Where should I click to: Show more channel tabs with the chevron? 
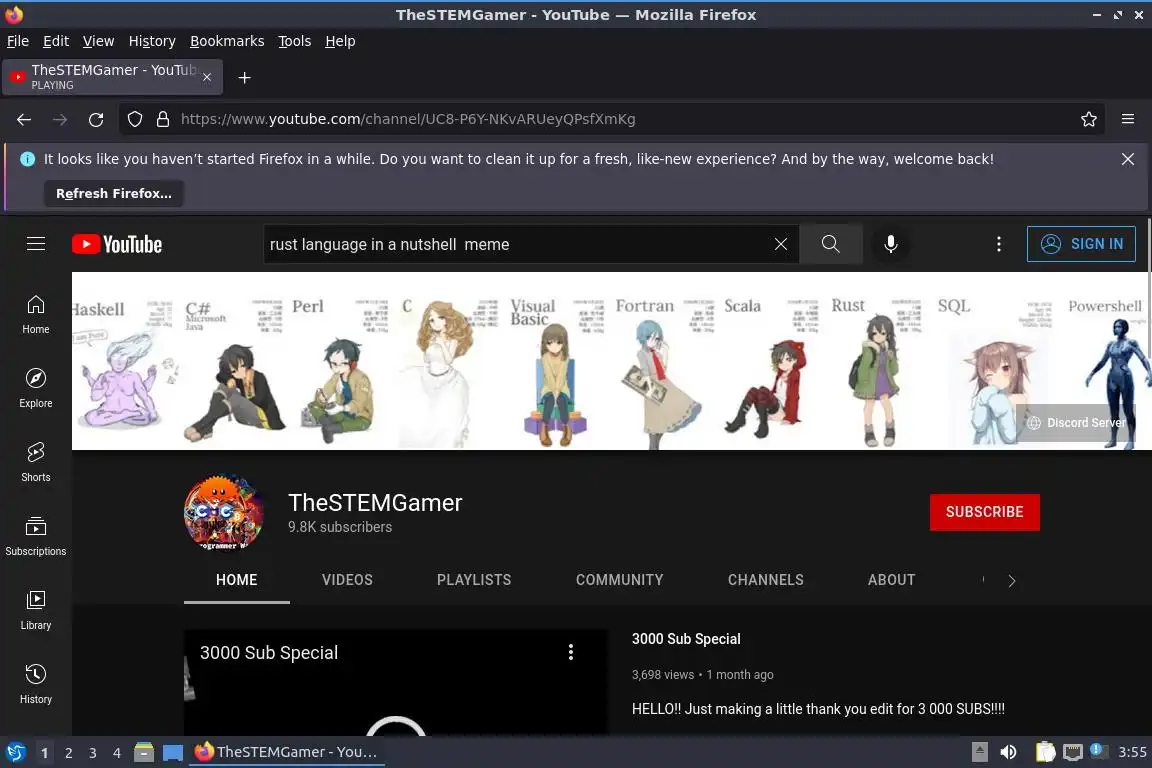[x=1012, y=581]
